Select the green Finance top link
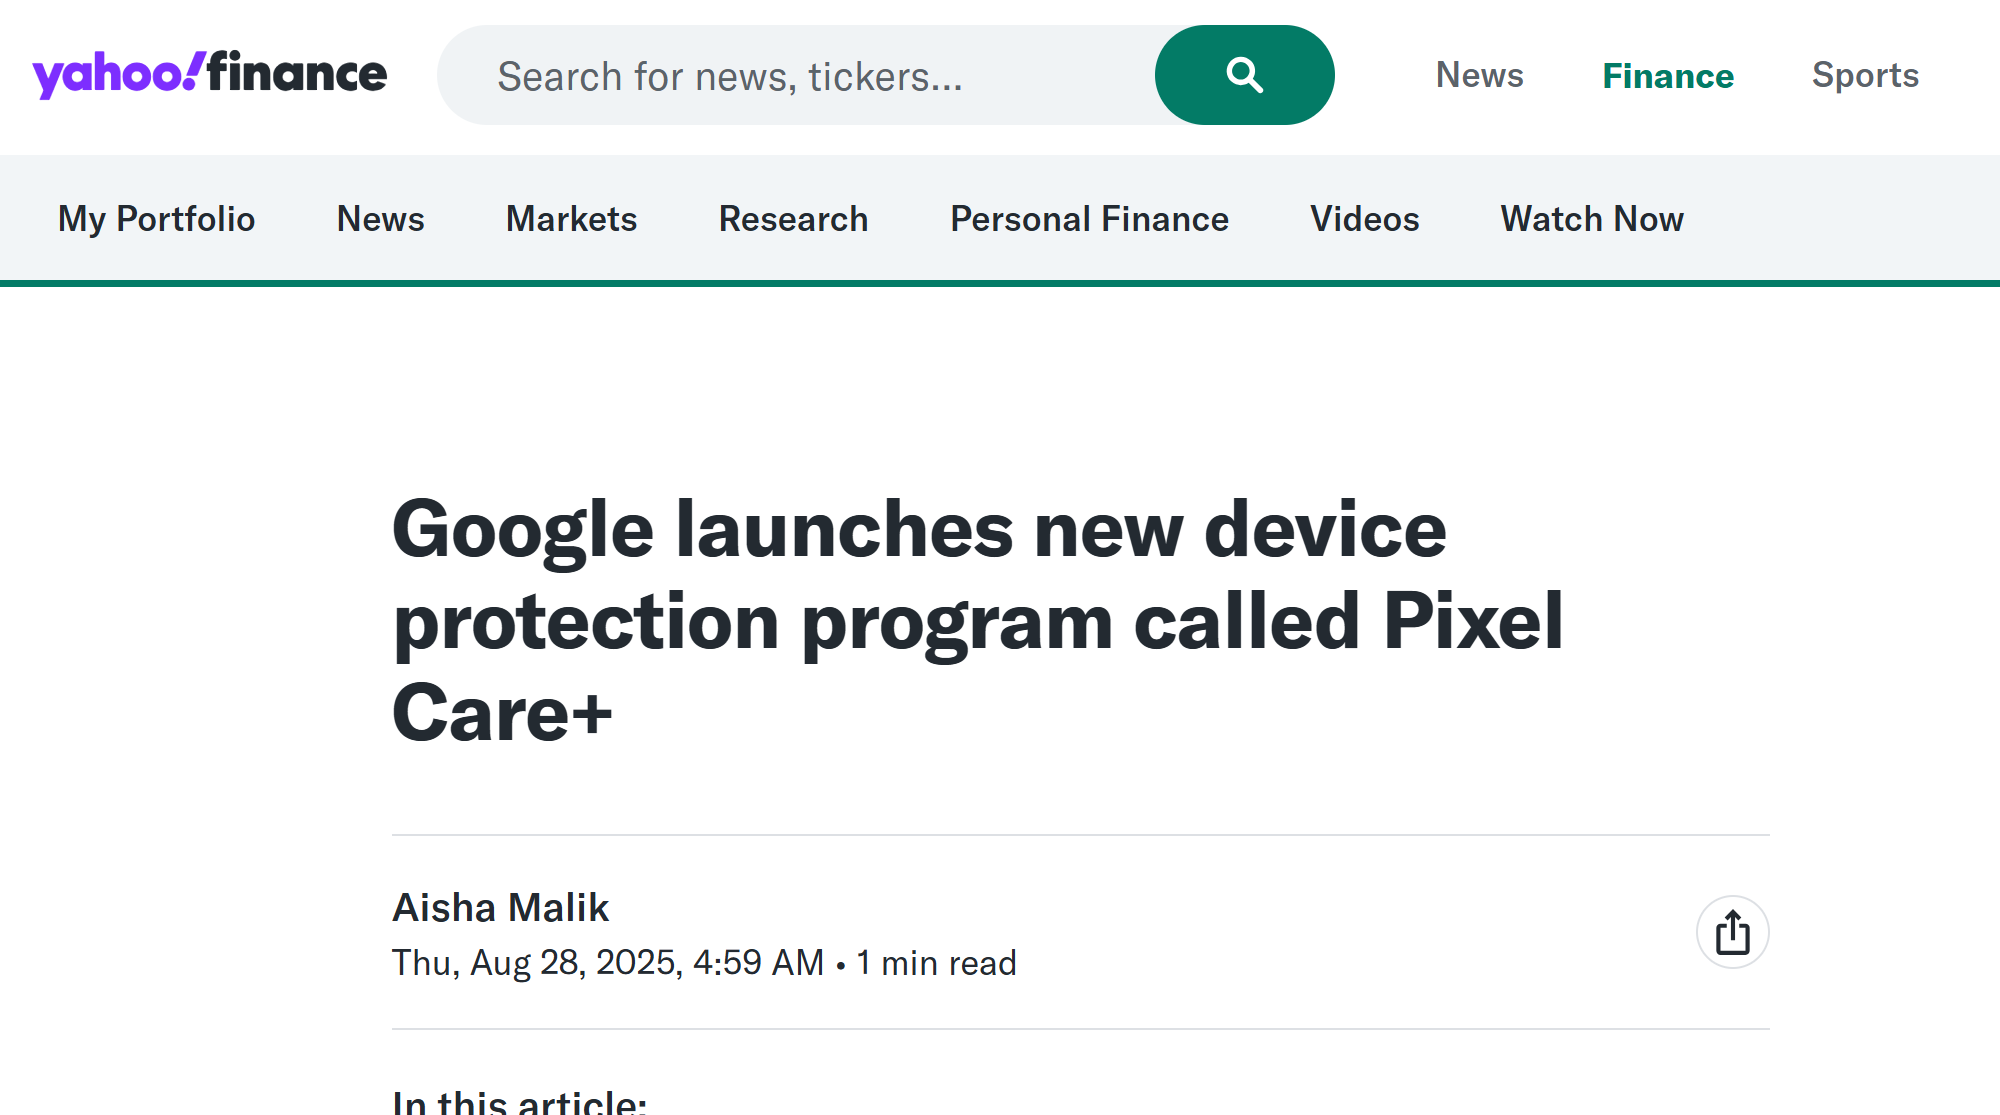This screenshot has height=1115, width=2000. click(x=1667, y=76)
